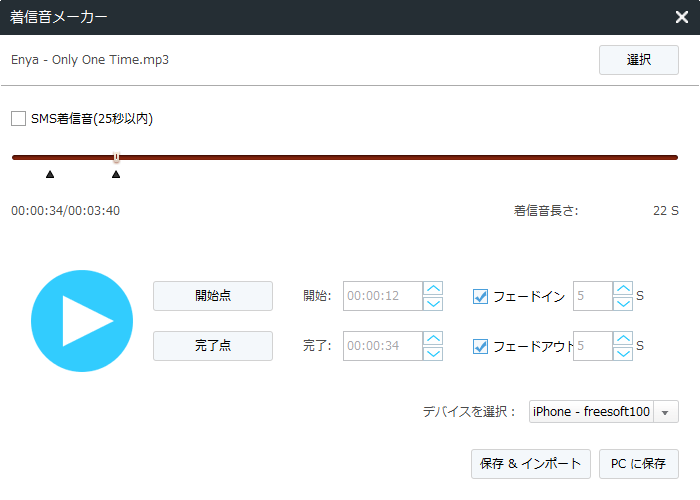Click the playback position handle on the timeline
Image resolution: width=700 pixels, height=500 pixels.
[x=116, y=157]
